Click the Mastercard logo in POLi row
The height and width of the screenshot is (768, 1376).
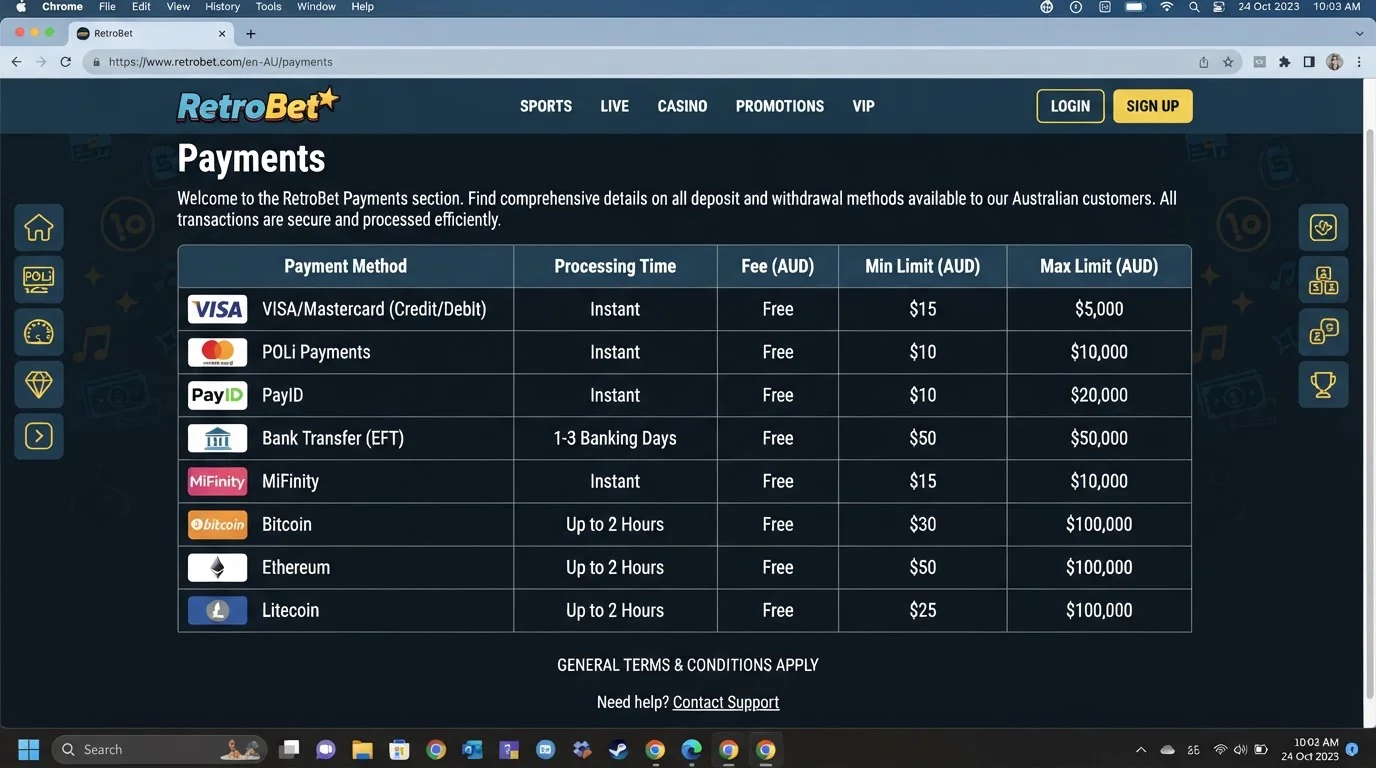(217, 352)
